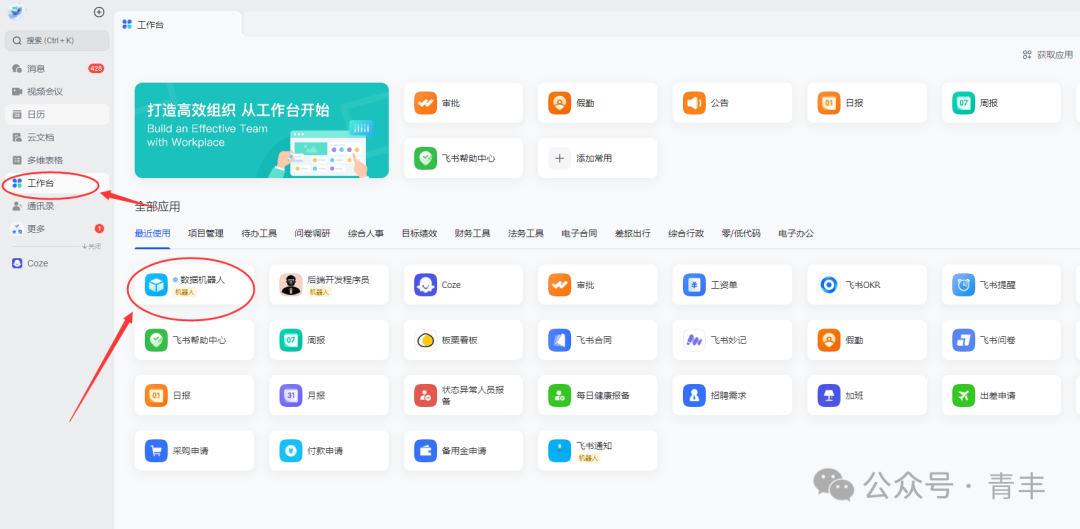
Task: Open the 备用金申请 app
Action: (464, 450)
